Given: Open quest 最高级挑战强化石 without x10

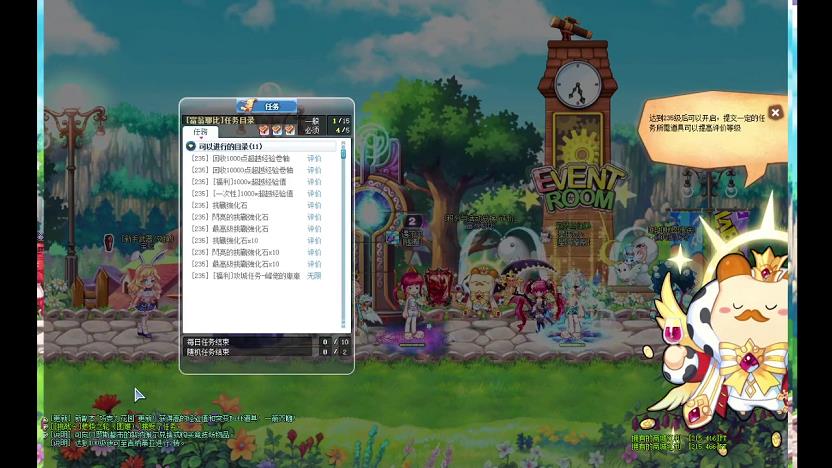Looking at the screenshot, I should [230, 229].
